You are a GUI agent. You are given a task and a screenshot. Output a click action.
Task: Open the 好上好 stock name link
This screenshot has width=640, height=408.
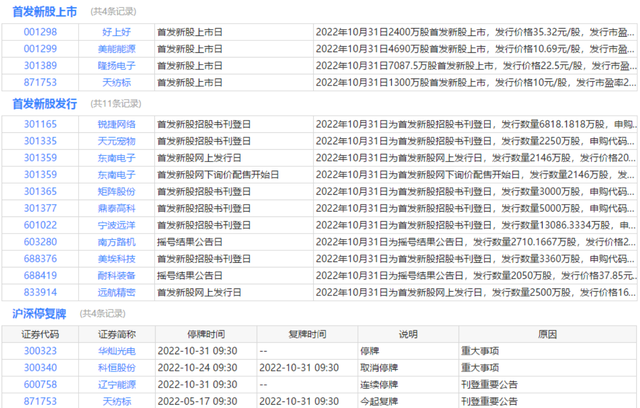tap(116, 32)
